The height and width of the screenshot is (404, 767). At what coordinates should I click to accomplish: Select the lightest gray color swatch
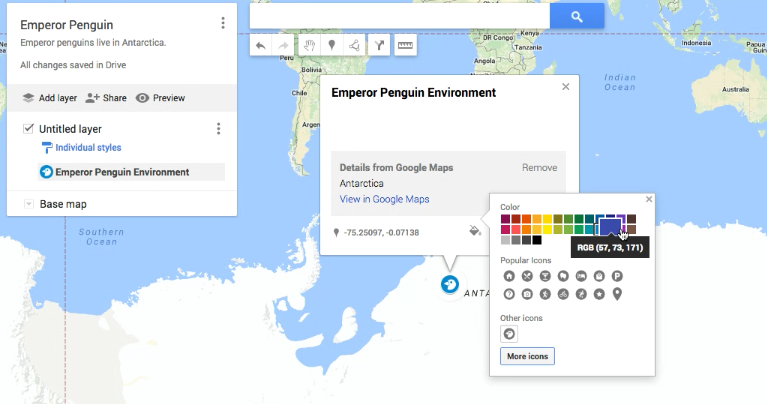click(x=505, y=240)
